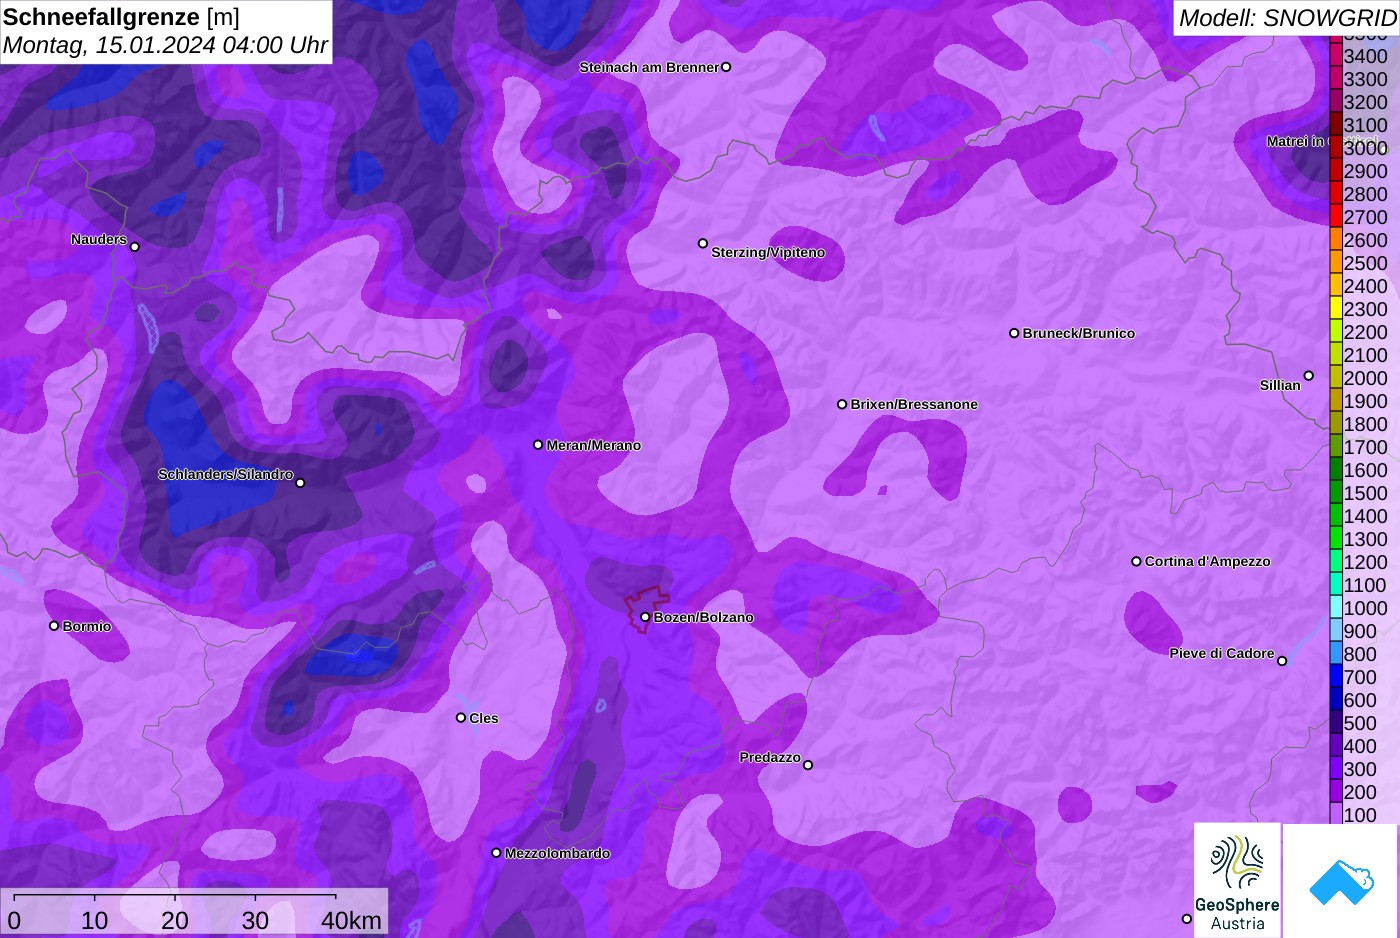
Task: Click the Bozen/Bolzano label text
Action: [703, 617]
